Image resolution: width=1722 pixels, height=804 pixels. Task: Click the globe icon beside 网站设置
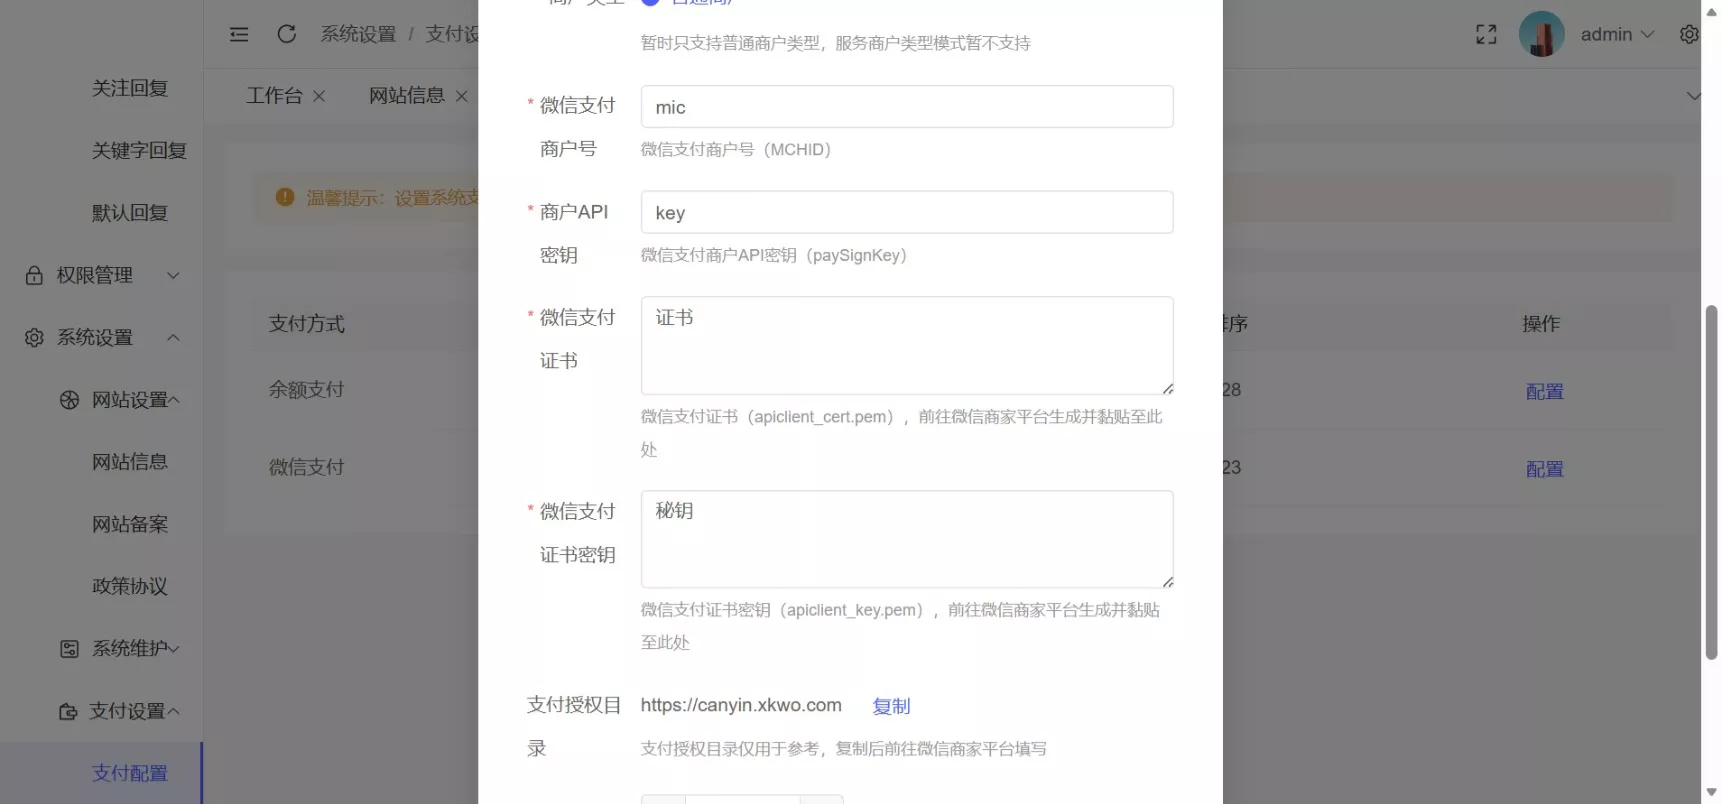coord(69,400)
